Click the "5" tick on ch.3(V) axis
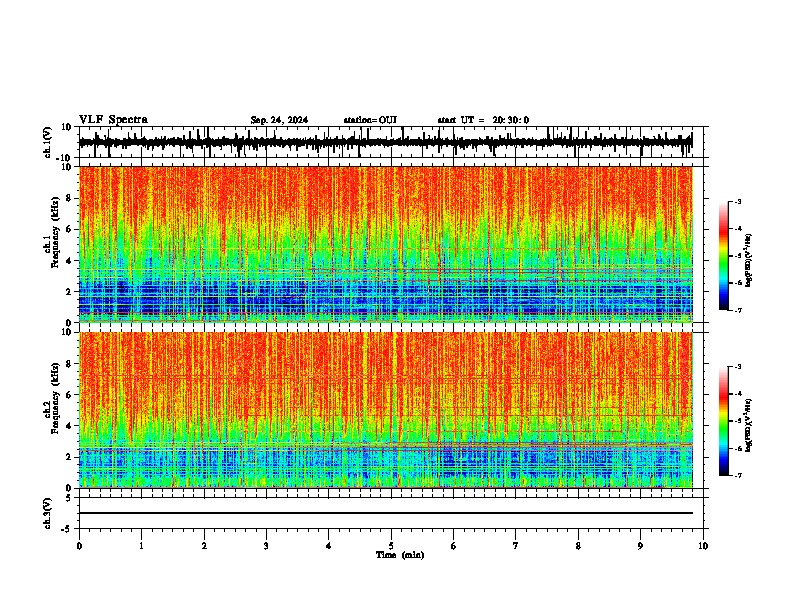This screenshot has height=612, width=792. pyautogui.click(x=70, y=498)
